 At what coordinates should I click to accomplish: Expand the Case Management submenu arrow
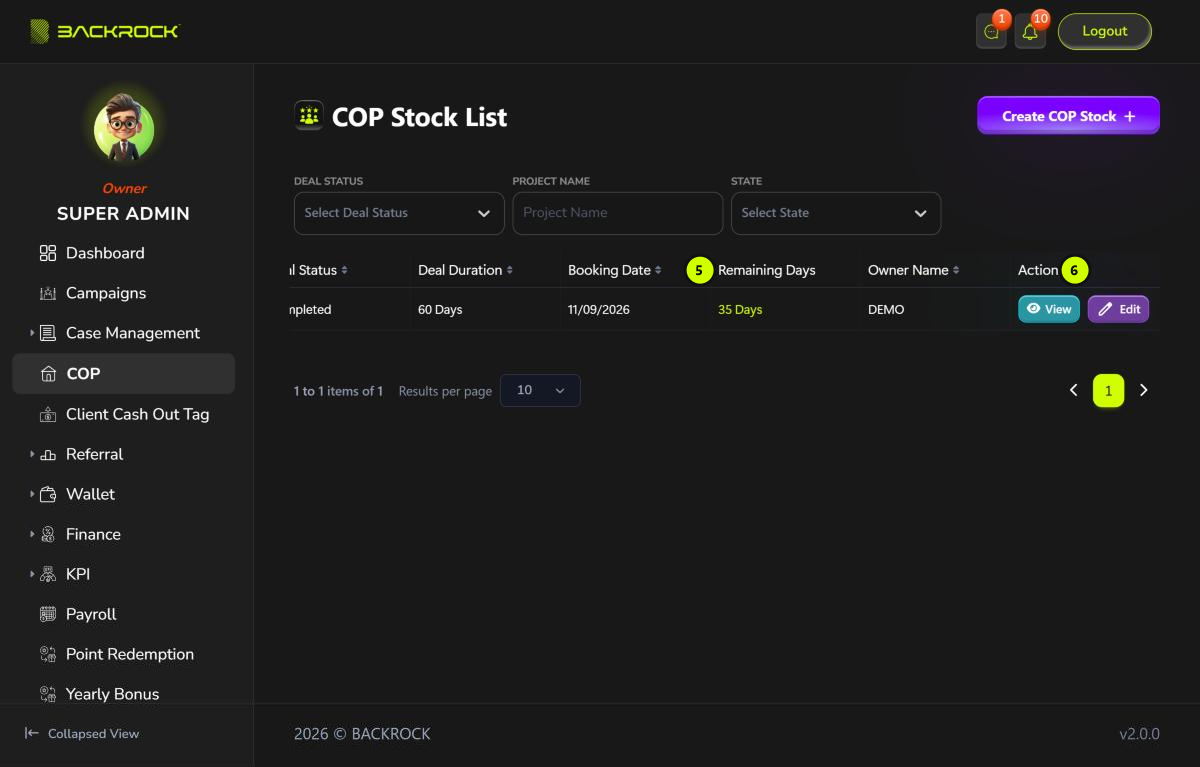coord(32,333)
